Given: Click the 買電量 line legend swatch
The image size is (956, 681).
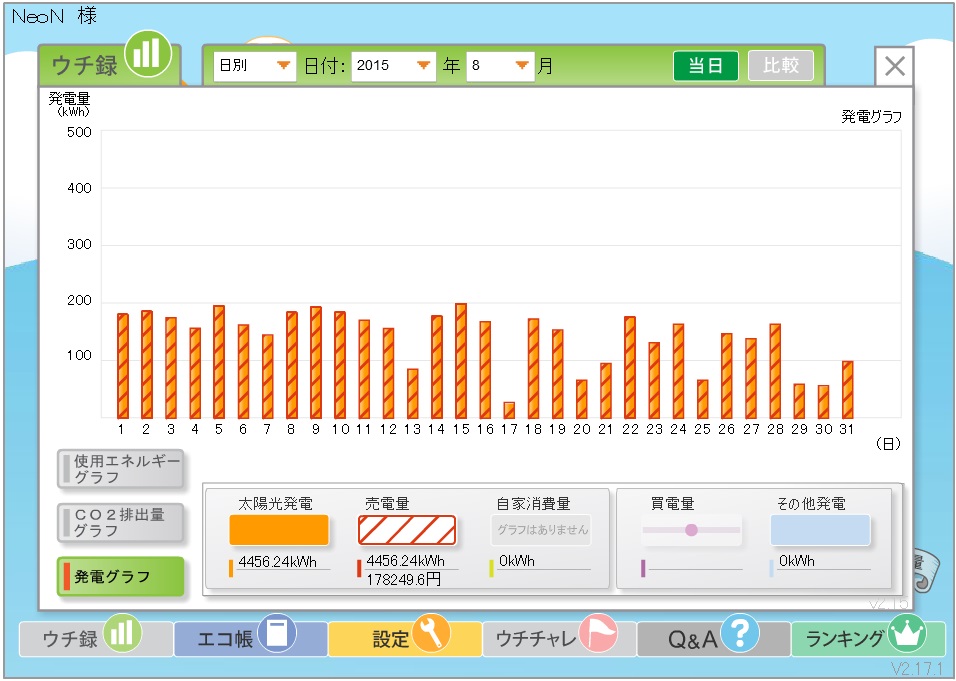Looking at the screenshot, I should point(691,530).
